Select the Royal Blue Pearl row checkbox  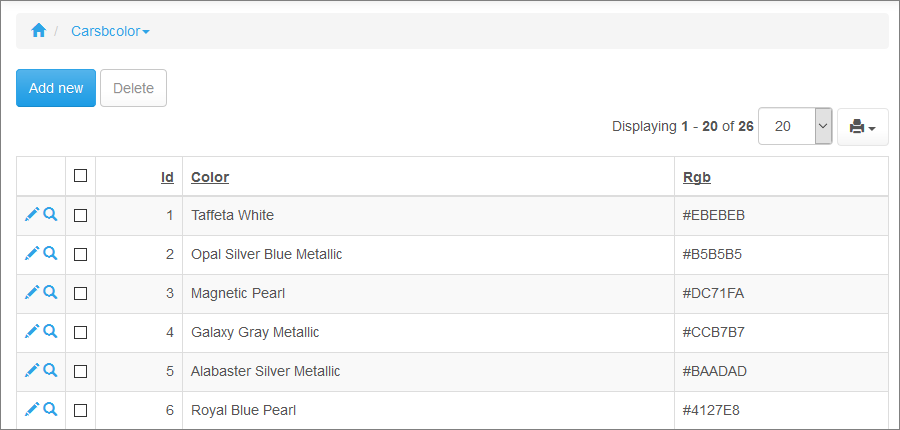click(x=81, y=410)
